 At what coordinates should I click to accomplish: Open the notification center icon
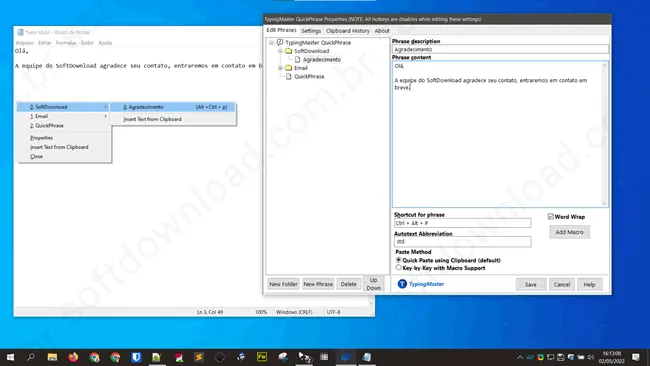click(636, 357)
